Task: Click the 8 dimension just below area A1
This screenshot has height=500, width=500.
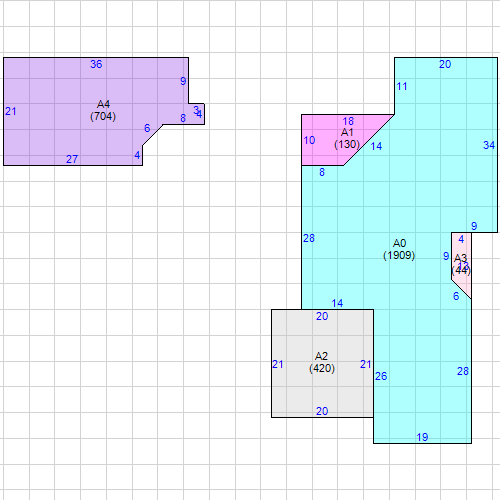Action: tap(322, 172)
